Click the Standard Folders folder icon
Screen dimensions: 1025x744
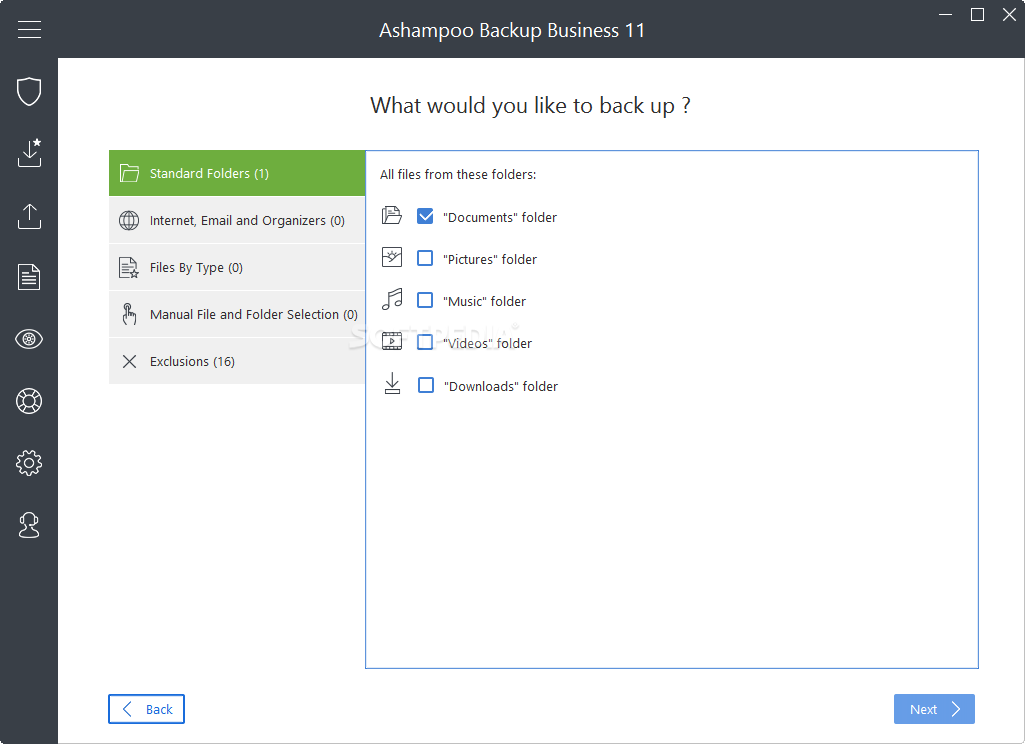click(129, 173)
